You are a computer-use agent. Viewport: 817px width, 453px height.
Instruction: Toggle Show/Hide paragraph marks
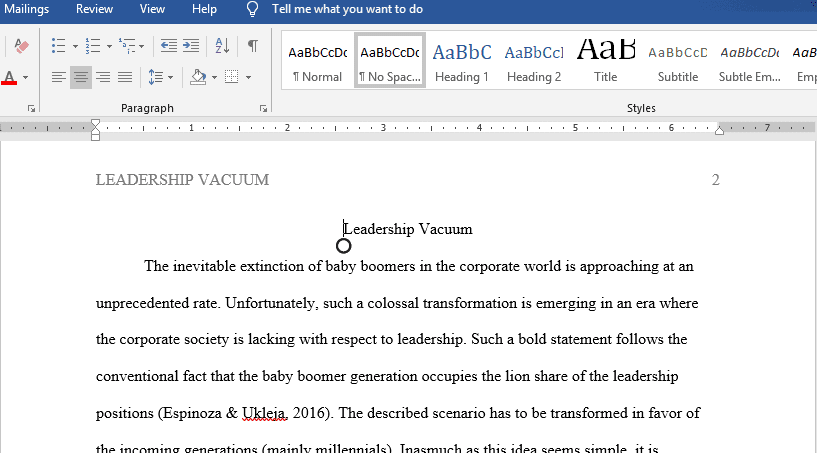[x=253, y=46]
